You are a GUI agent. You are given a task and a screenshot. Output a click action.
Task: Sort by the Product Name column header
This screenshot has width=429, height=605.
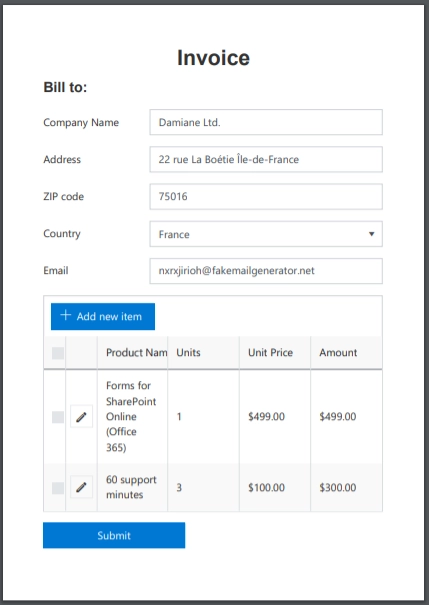click(x=132, y=353)
